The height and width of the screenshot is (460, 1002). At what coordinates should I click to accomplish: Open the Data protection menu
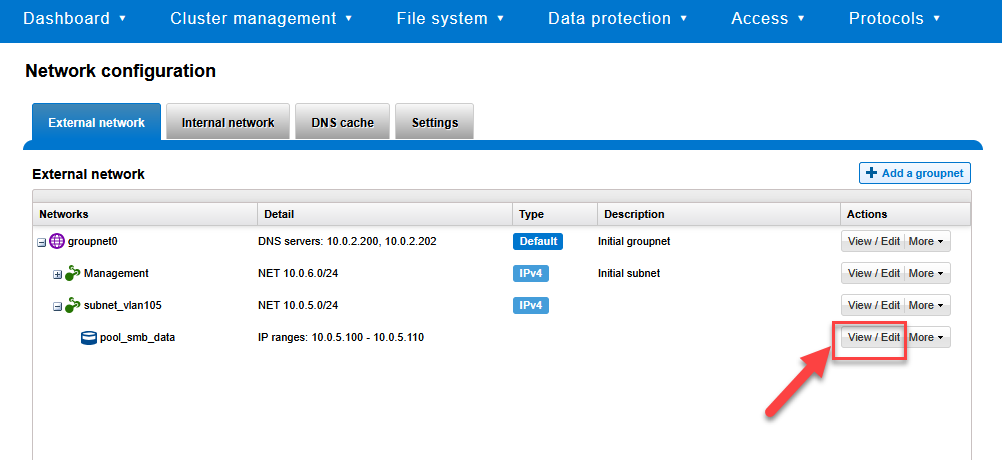(617, 18)
